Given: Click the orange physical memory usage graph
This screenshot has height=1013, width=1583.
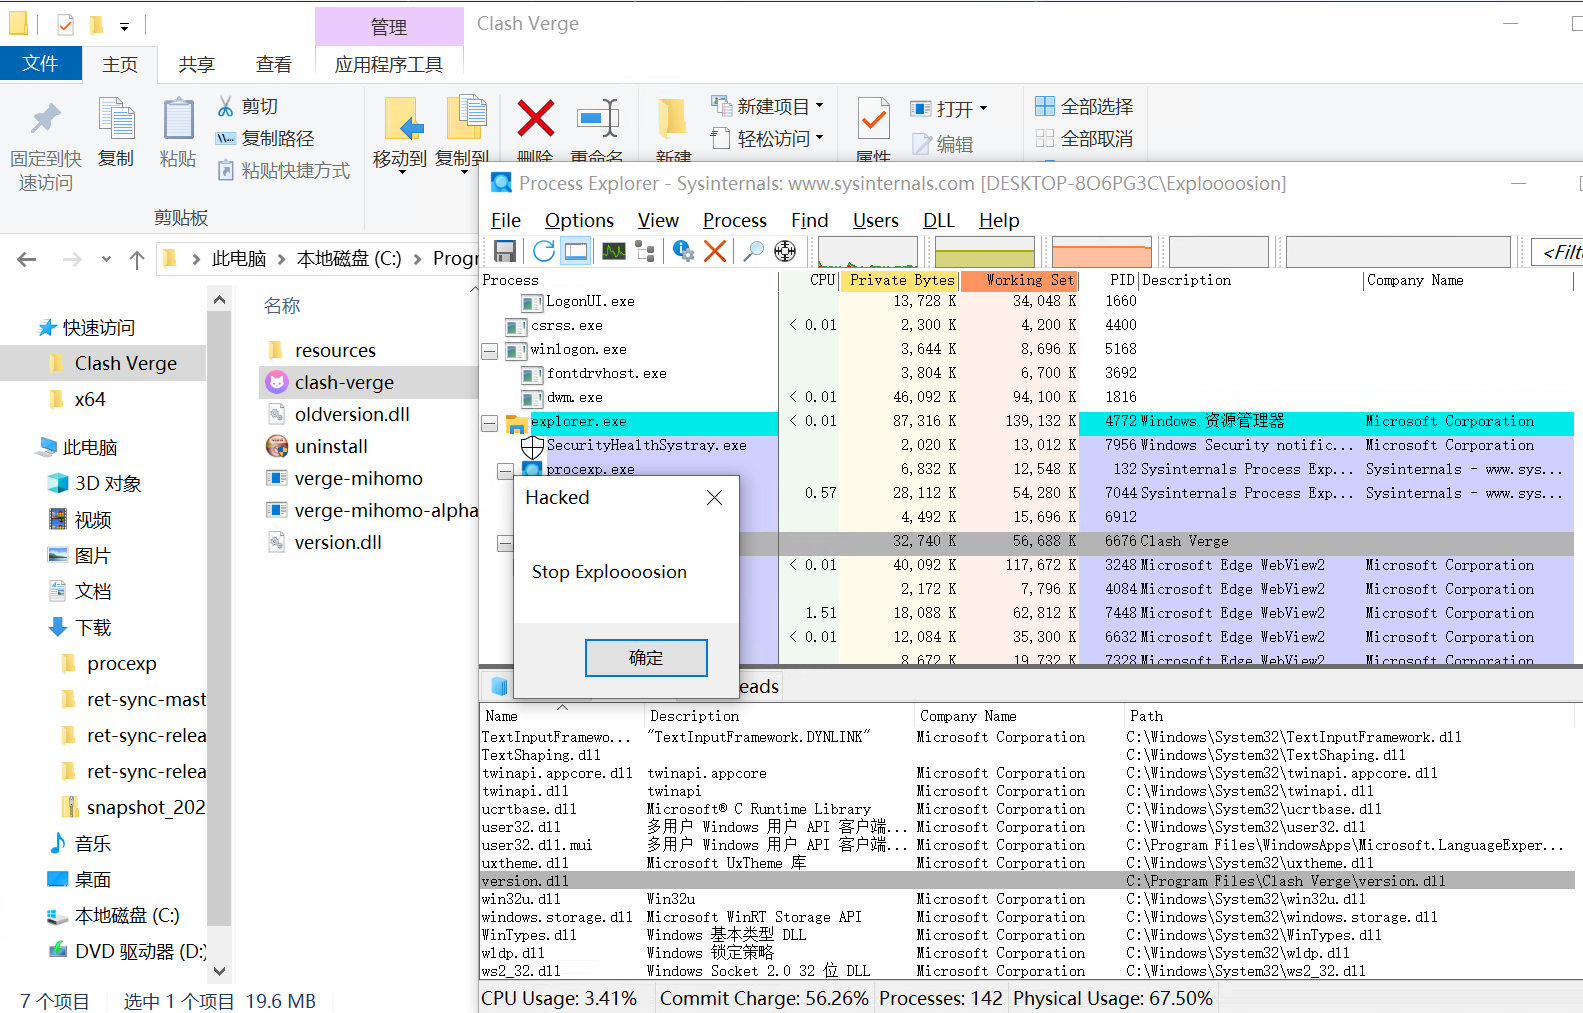Looking at the screenshot, I should pyautogui.click(x=1101, y=252).
